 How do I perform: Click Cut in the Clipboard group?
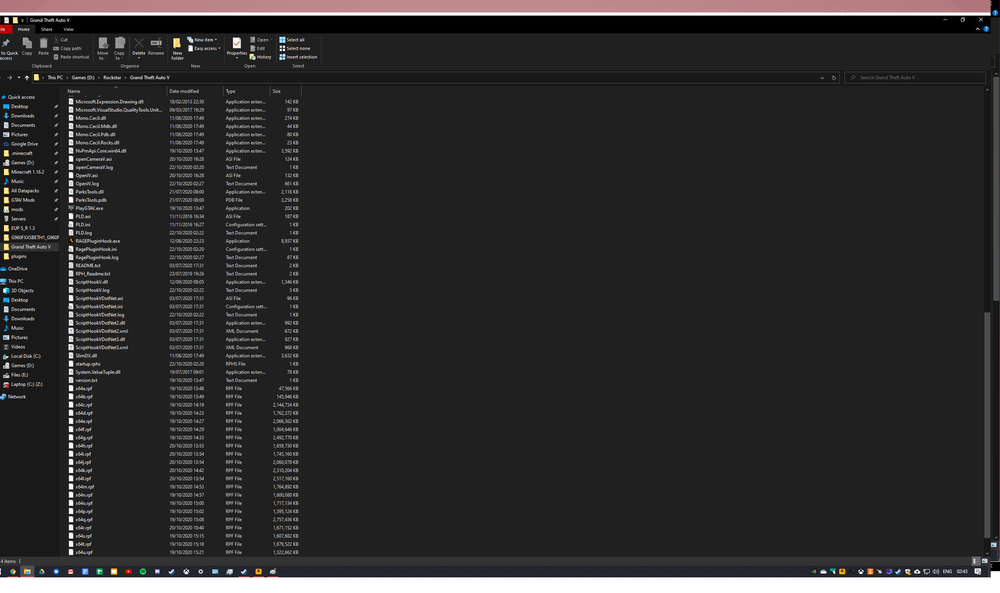(x=61, y=40)
